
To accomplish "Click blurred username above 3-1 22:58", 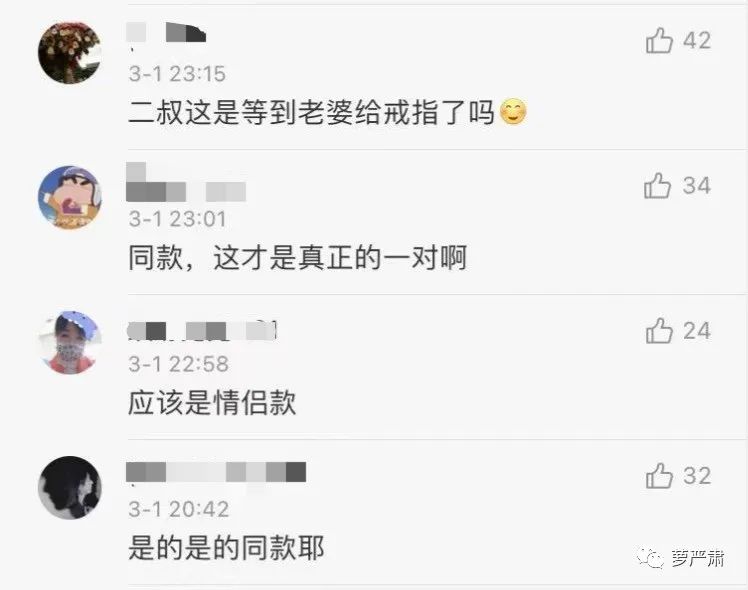I will tap(202, 331).
